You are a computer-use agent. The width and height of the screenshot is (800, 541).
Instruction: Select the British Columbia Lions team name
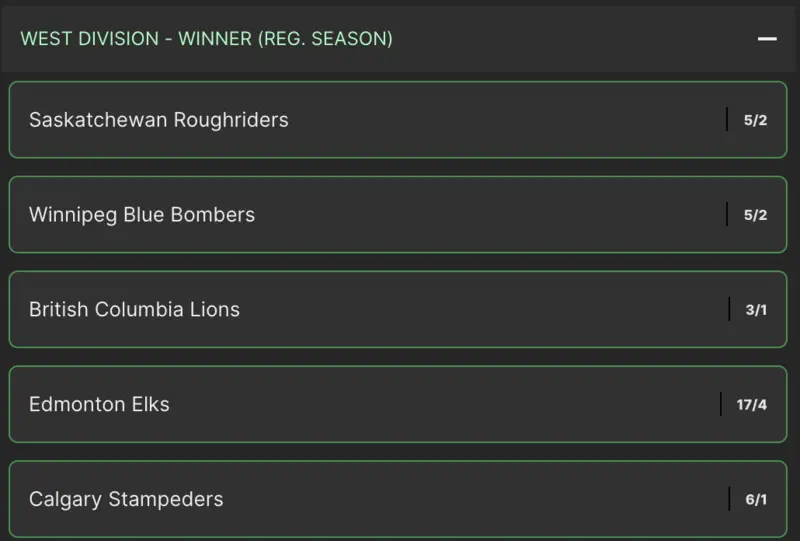[134, 310]
